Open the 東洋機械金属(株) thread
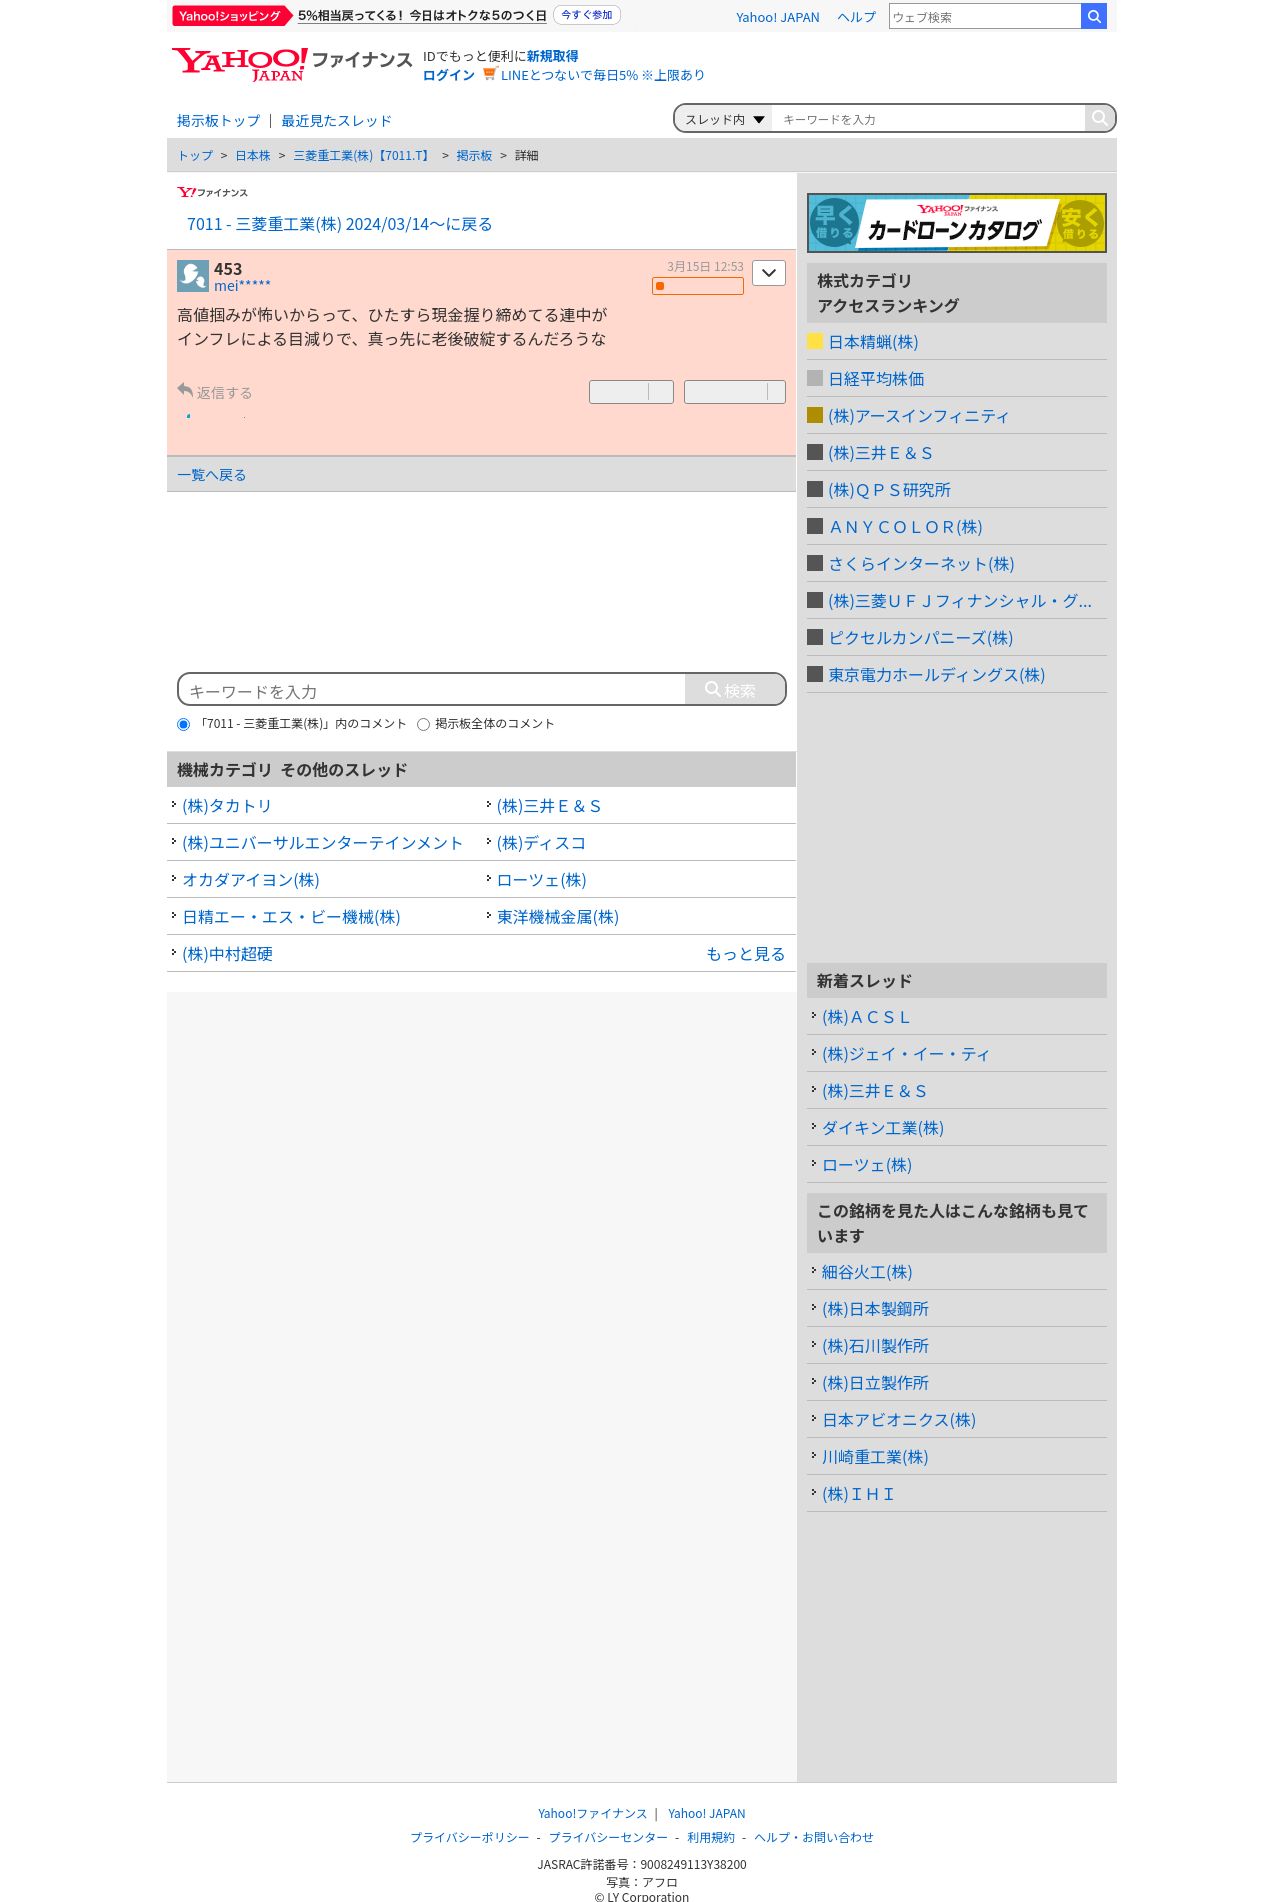 (x=558, y=917)
